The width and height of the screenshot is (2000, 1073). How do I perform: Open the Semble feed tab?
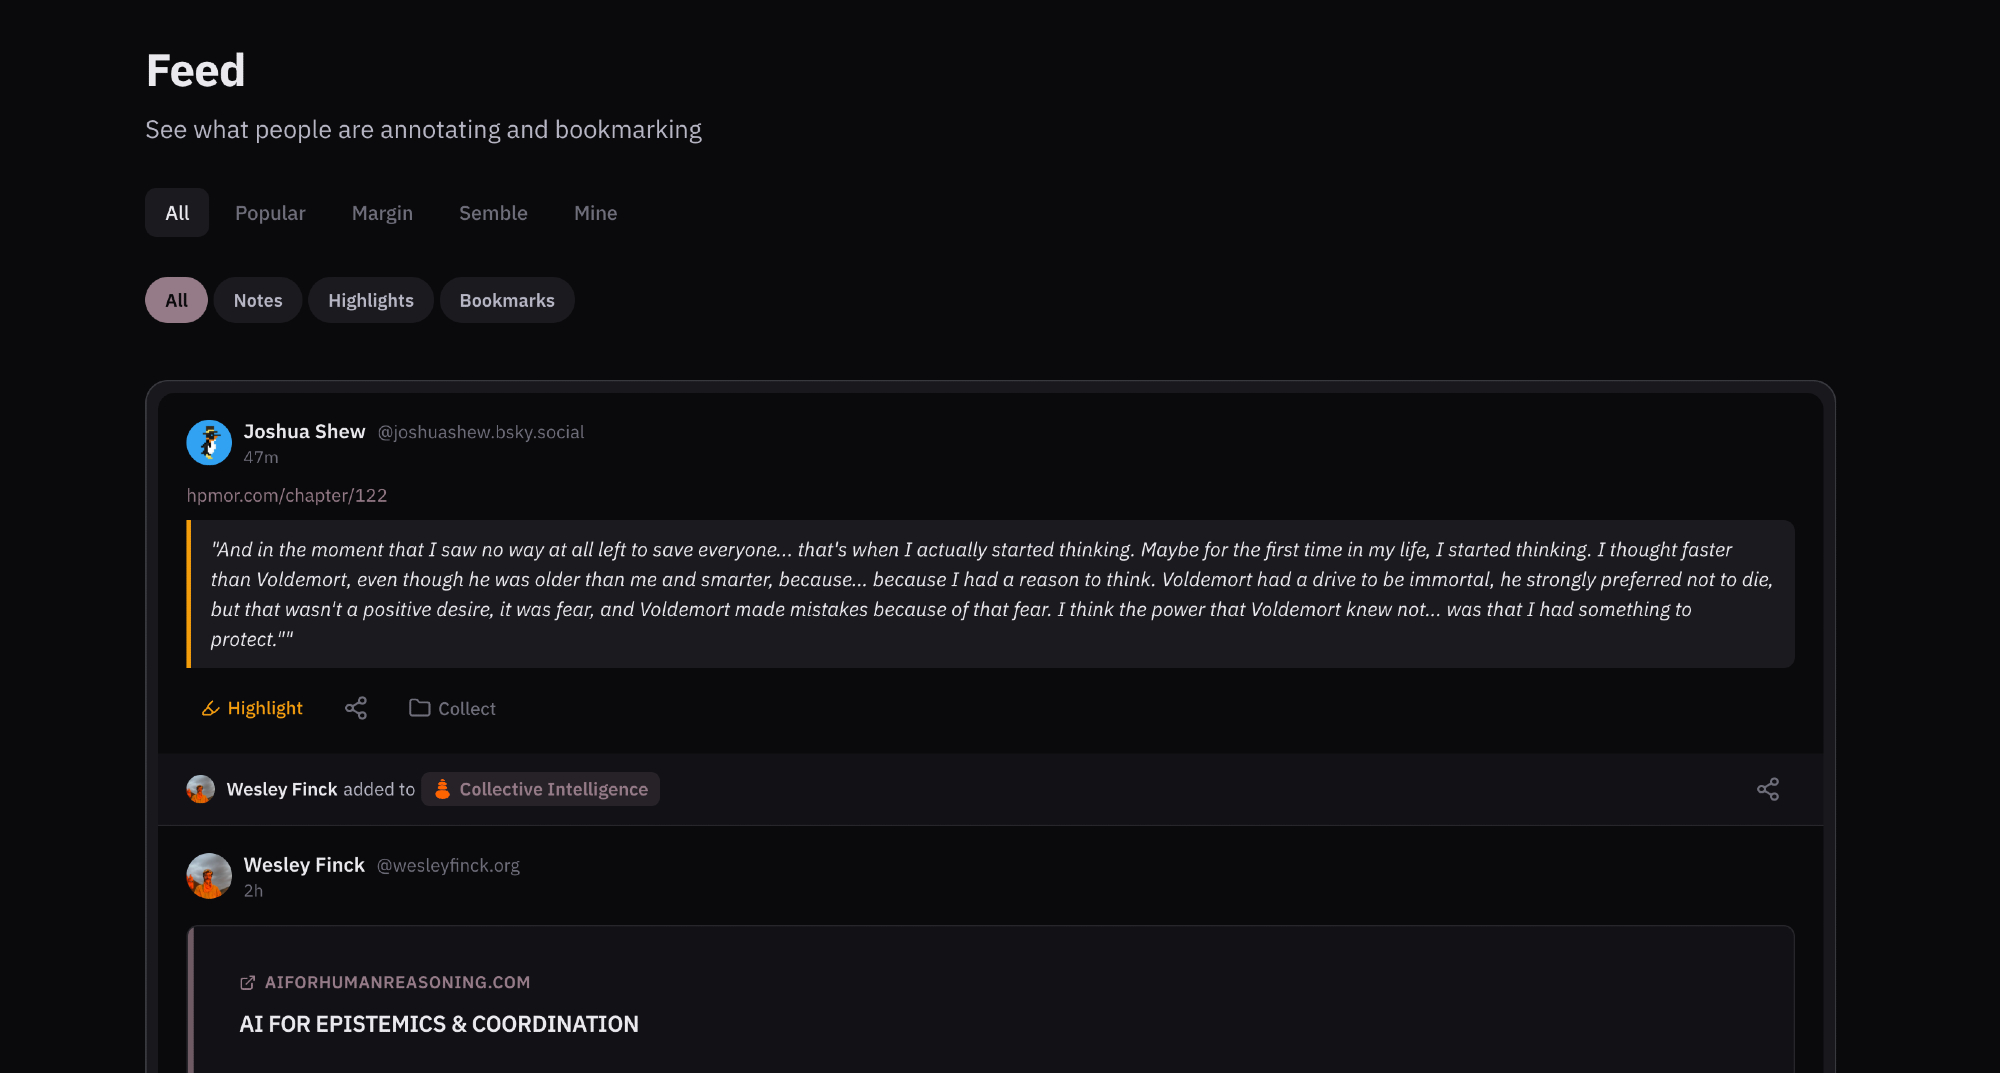click(x=493, y=213)
